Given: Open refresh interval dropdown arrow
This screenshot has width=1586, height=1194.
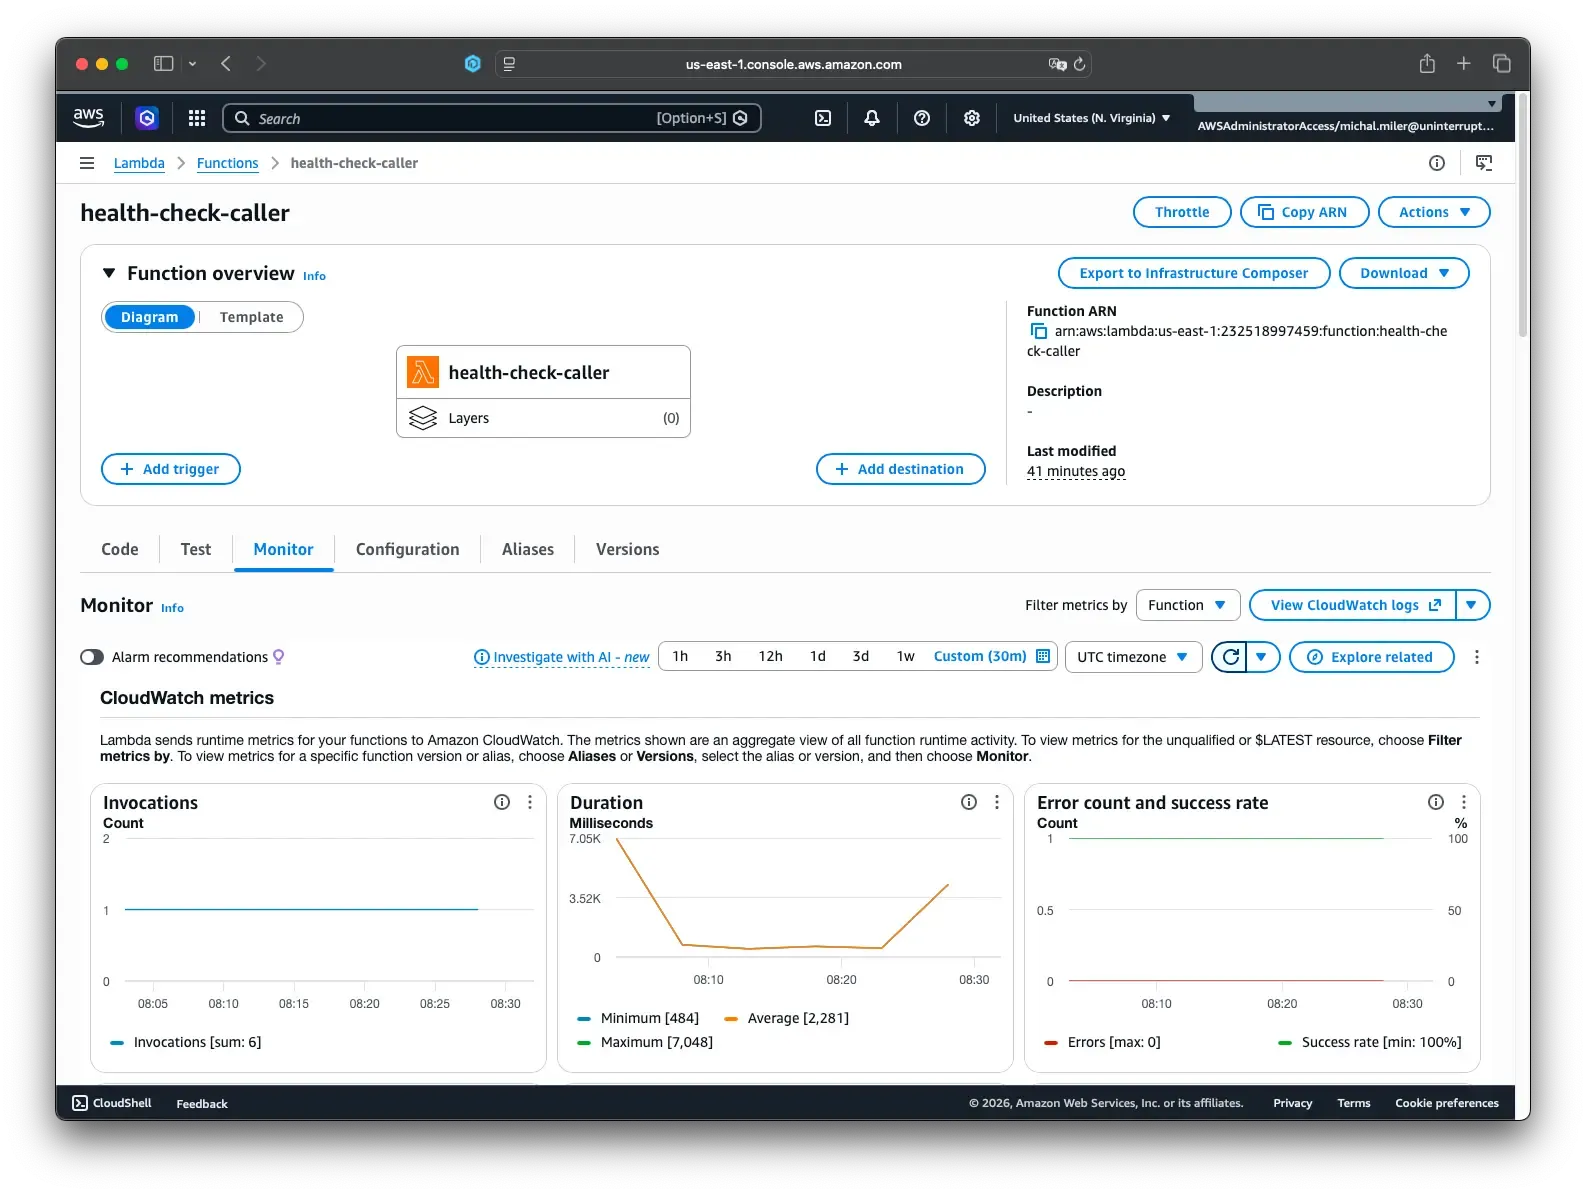Looking at the screenshot, I should 1263,657.
